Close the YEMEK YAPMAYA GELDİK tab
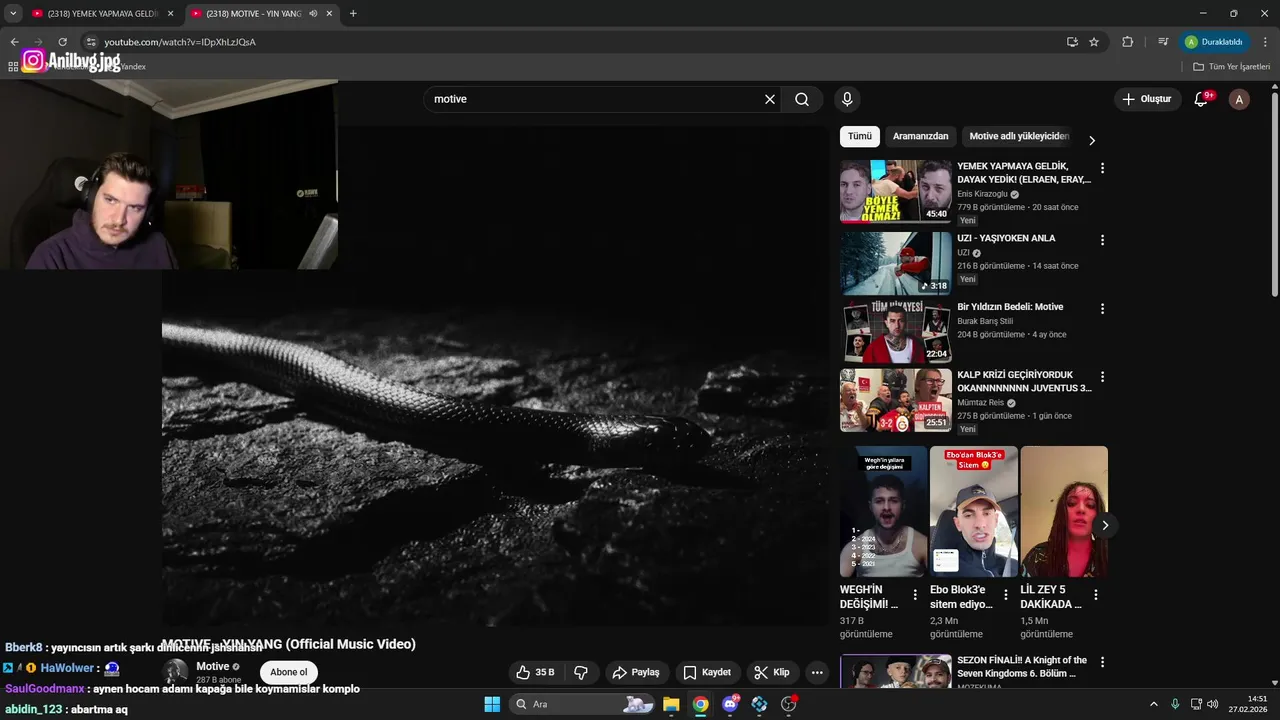 (170, 14)
